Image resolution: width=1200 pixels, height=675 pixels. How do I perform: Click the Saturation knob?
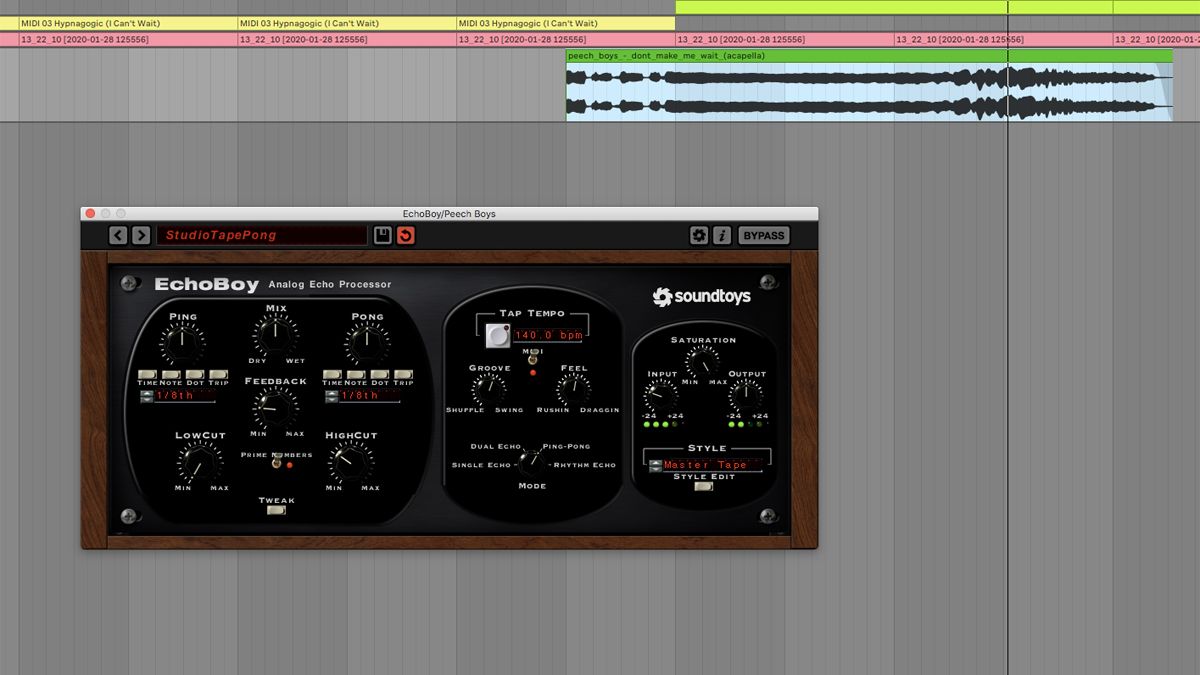tap(704, 362)
